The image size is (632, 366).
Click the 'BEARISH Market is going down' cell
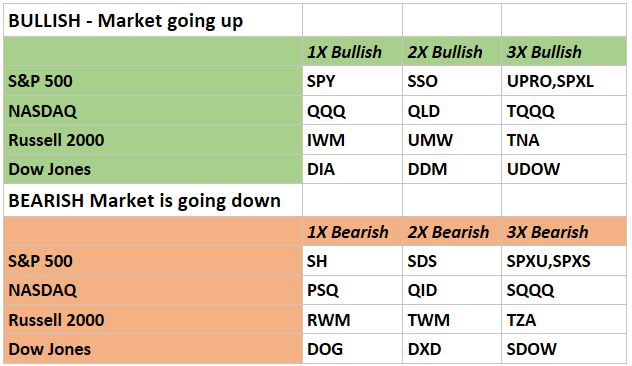153,200
